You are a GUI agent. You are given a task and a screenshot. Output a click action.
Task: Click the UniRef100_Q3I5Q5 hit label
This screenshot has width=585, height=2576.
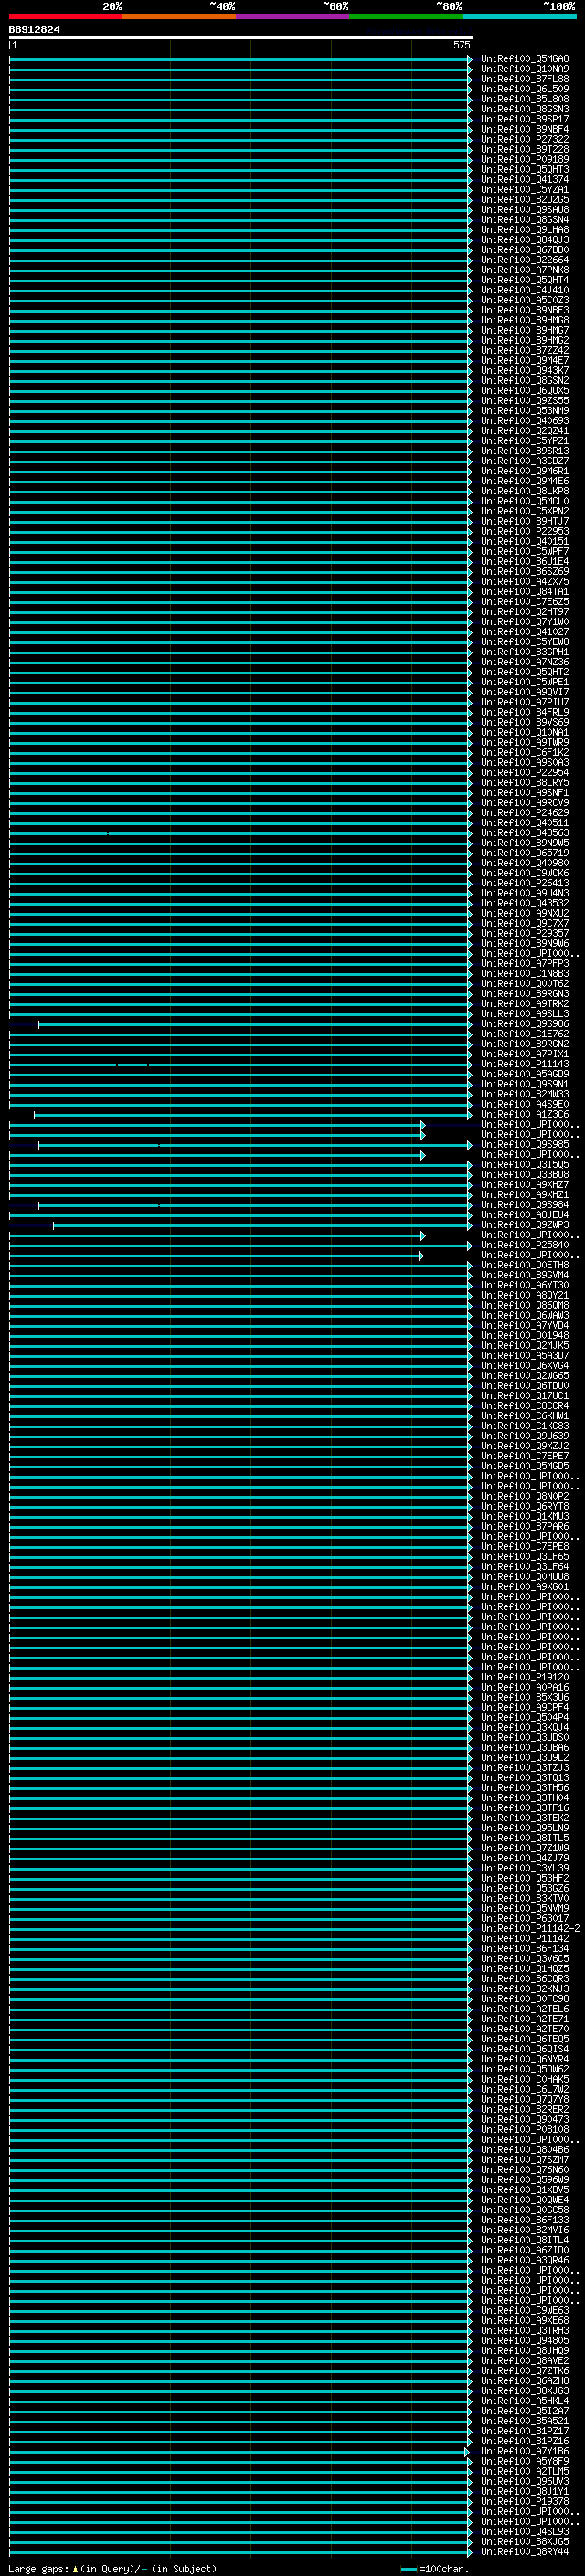point(525,1165)
